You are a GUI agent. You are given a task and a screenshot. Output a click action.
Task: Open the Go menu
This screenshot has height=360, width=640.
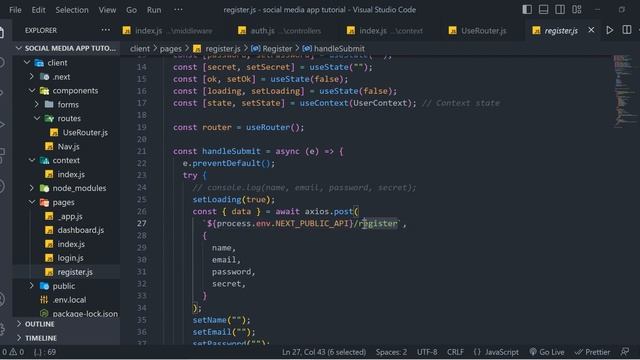131,10
